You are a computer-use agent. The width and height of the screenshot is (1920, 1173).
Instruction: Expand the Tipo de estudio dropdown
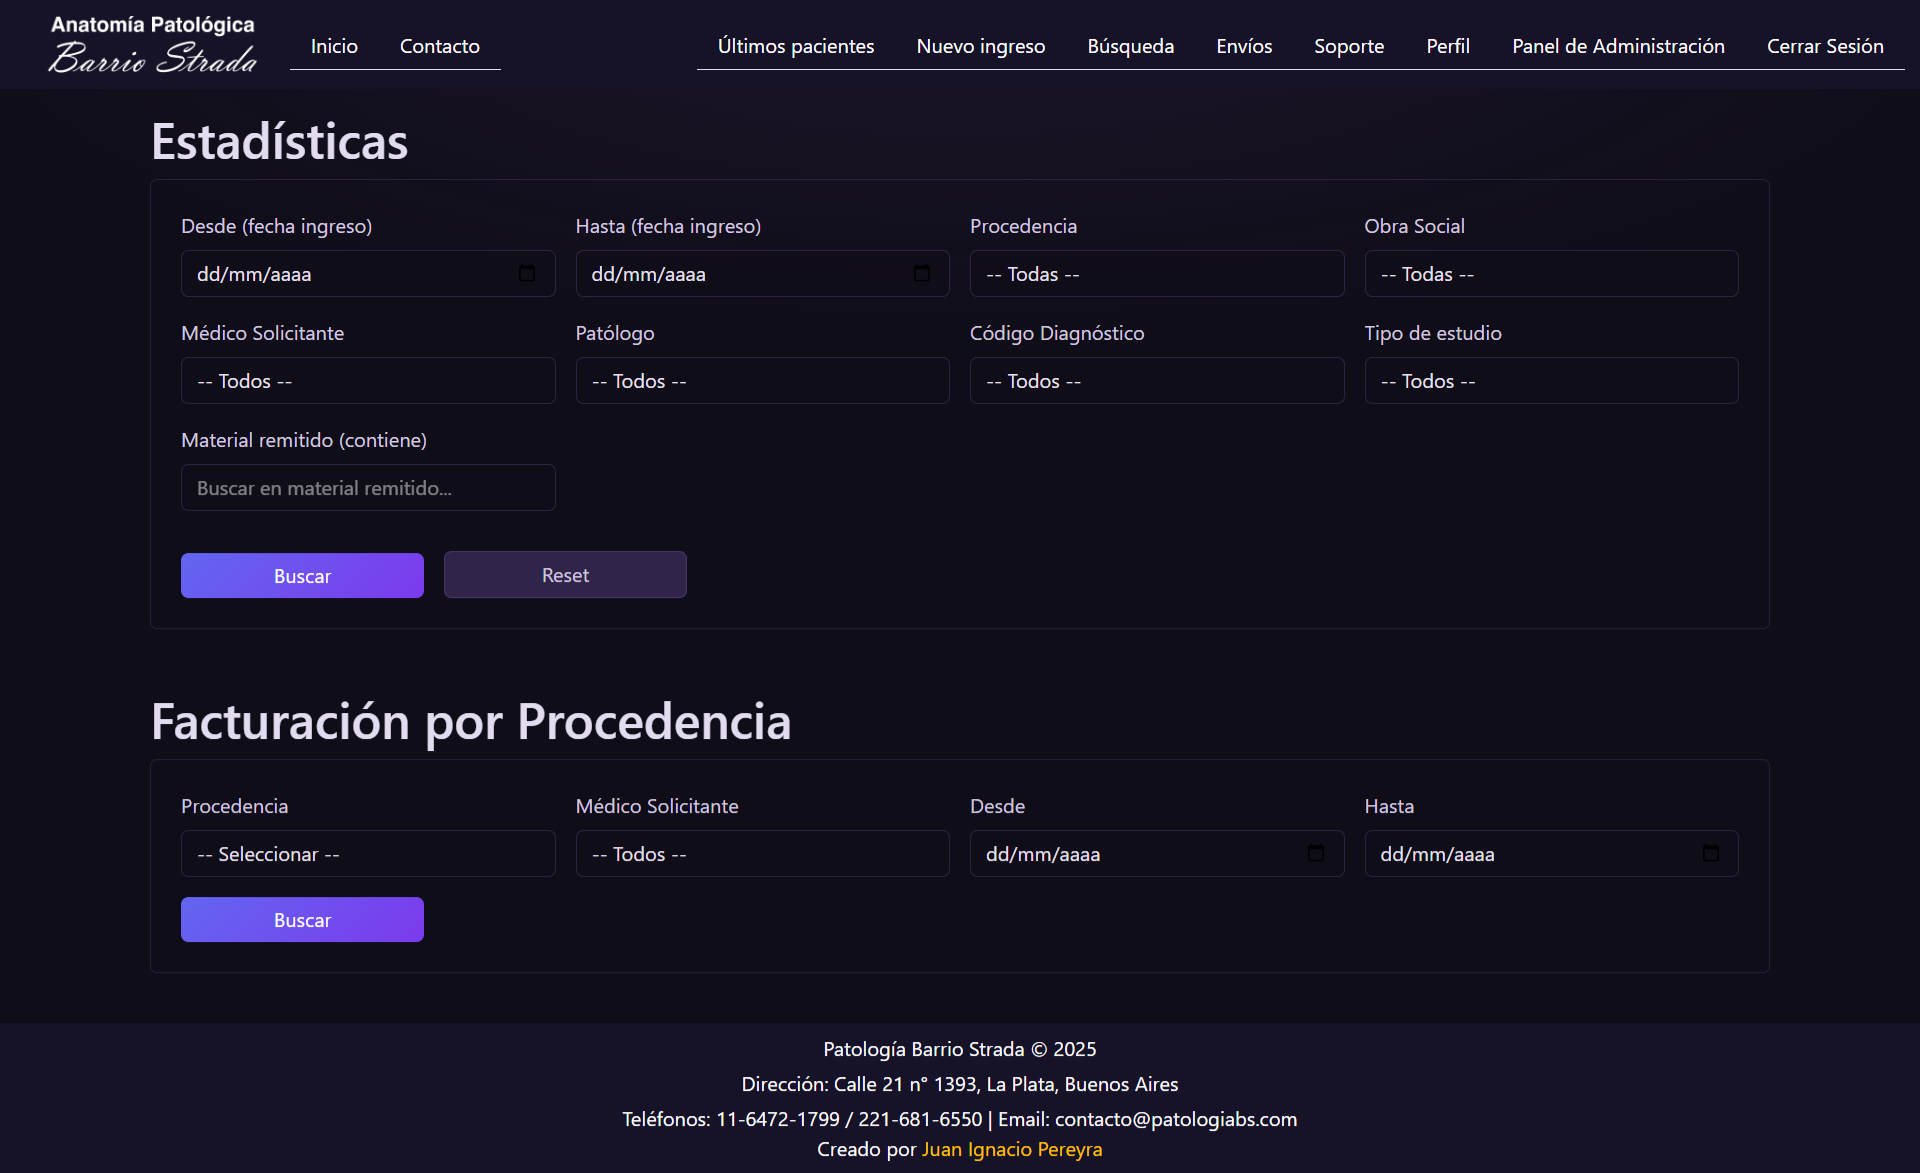1550,381
